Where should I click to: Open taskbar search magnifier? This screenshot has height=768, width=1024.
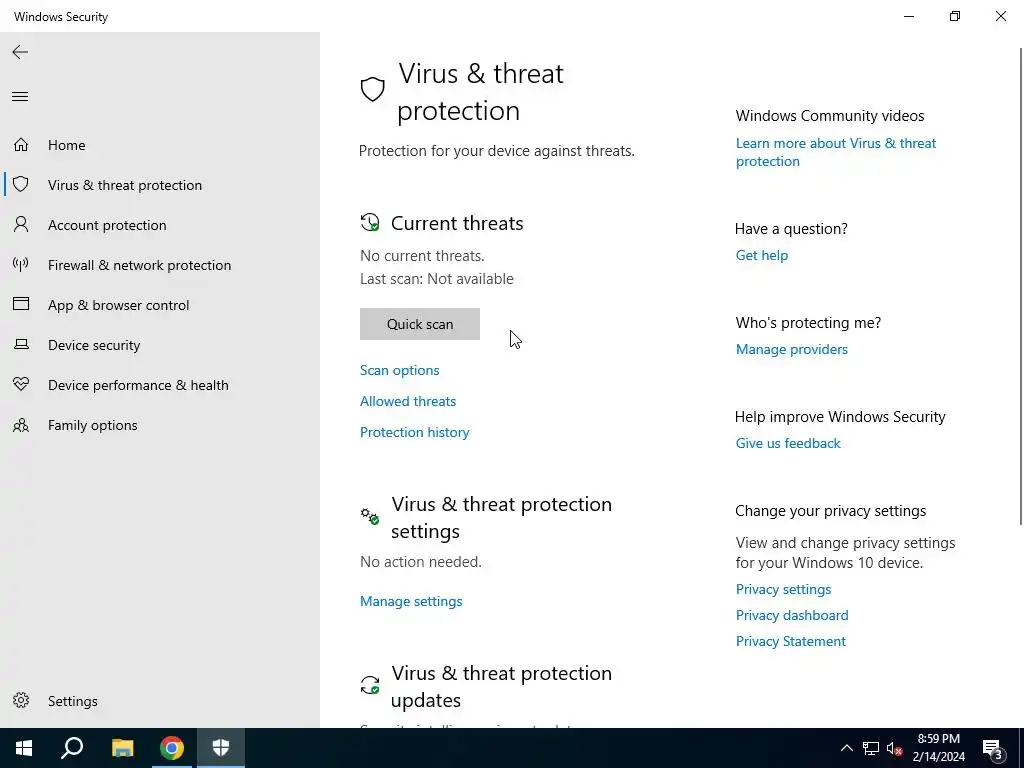(x=72, y=748)
